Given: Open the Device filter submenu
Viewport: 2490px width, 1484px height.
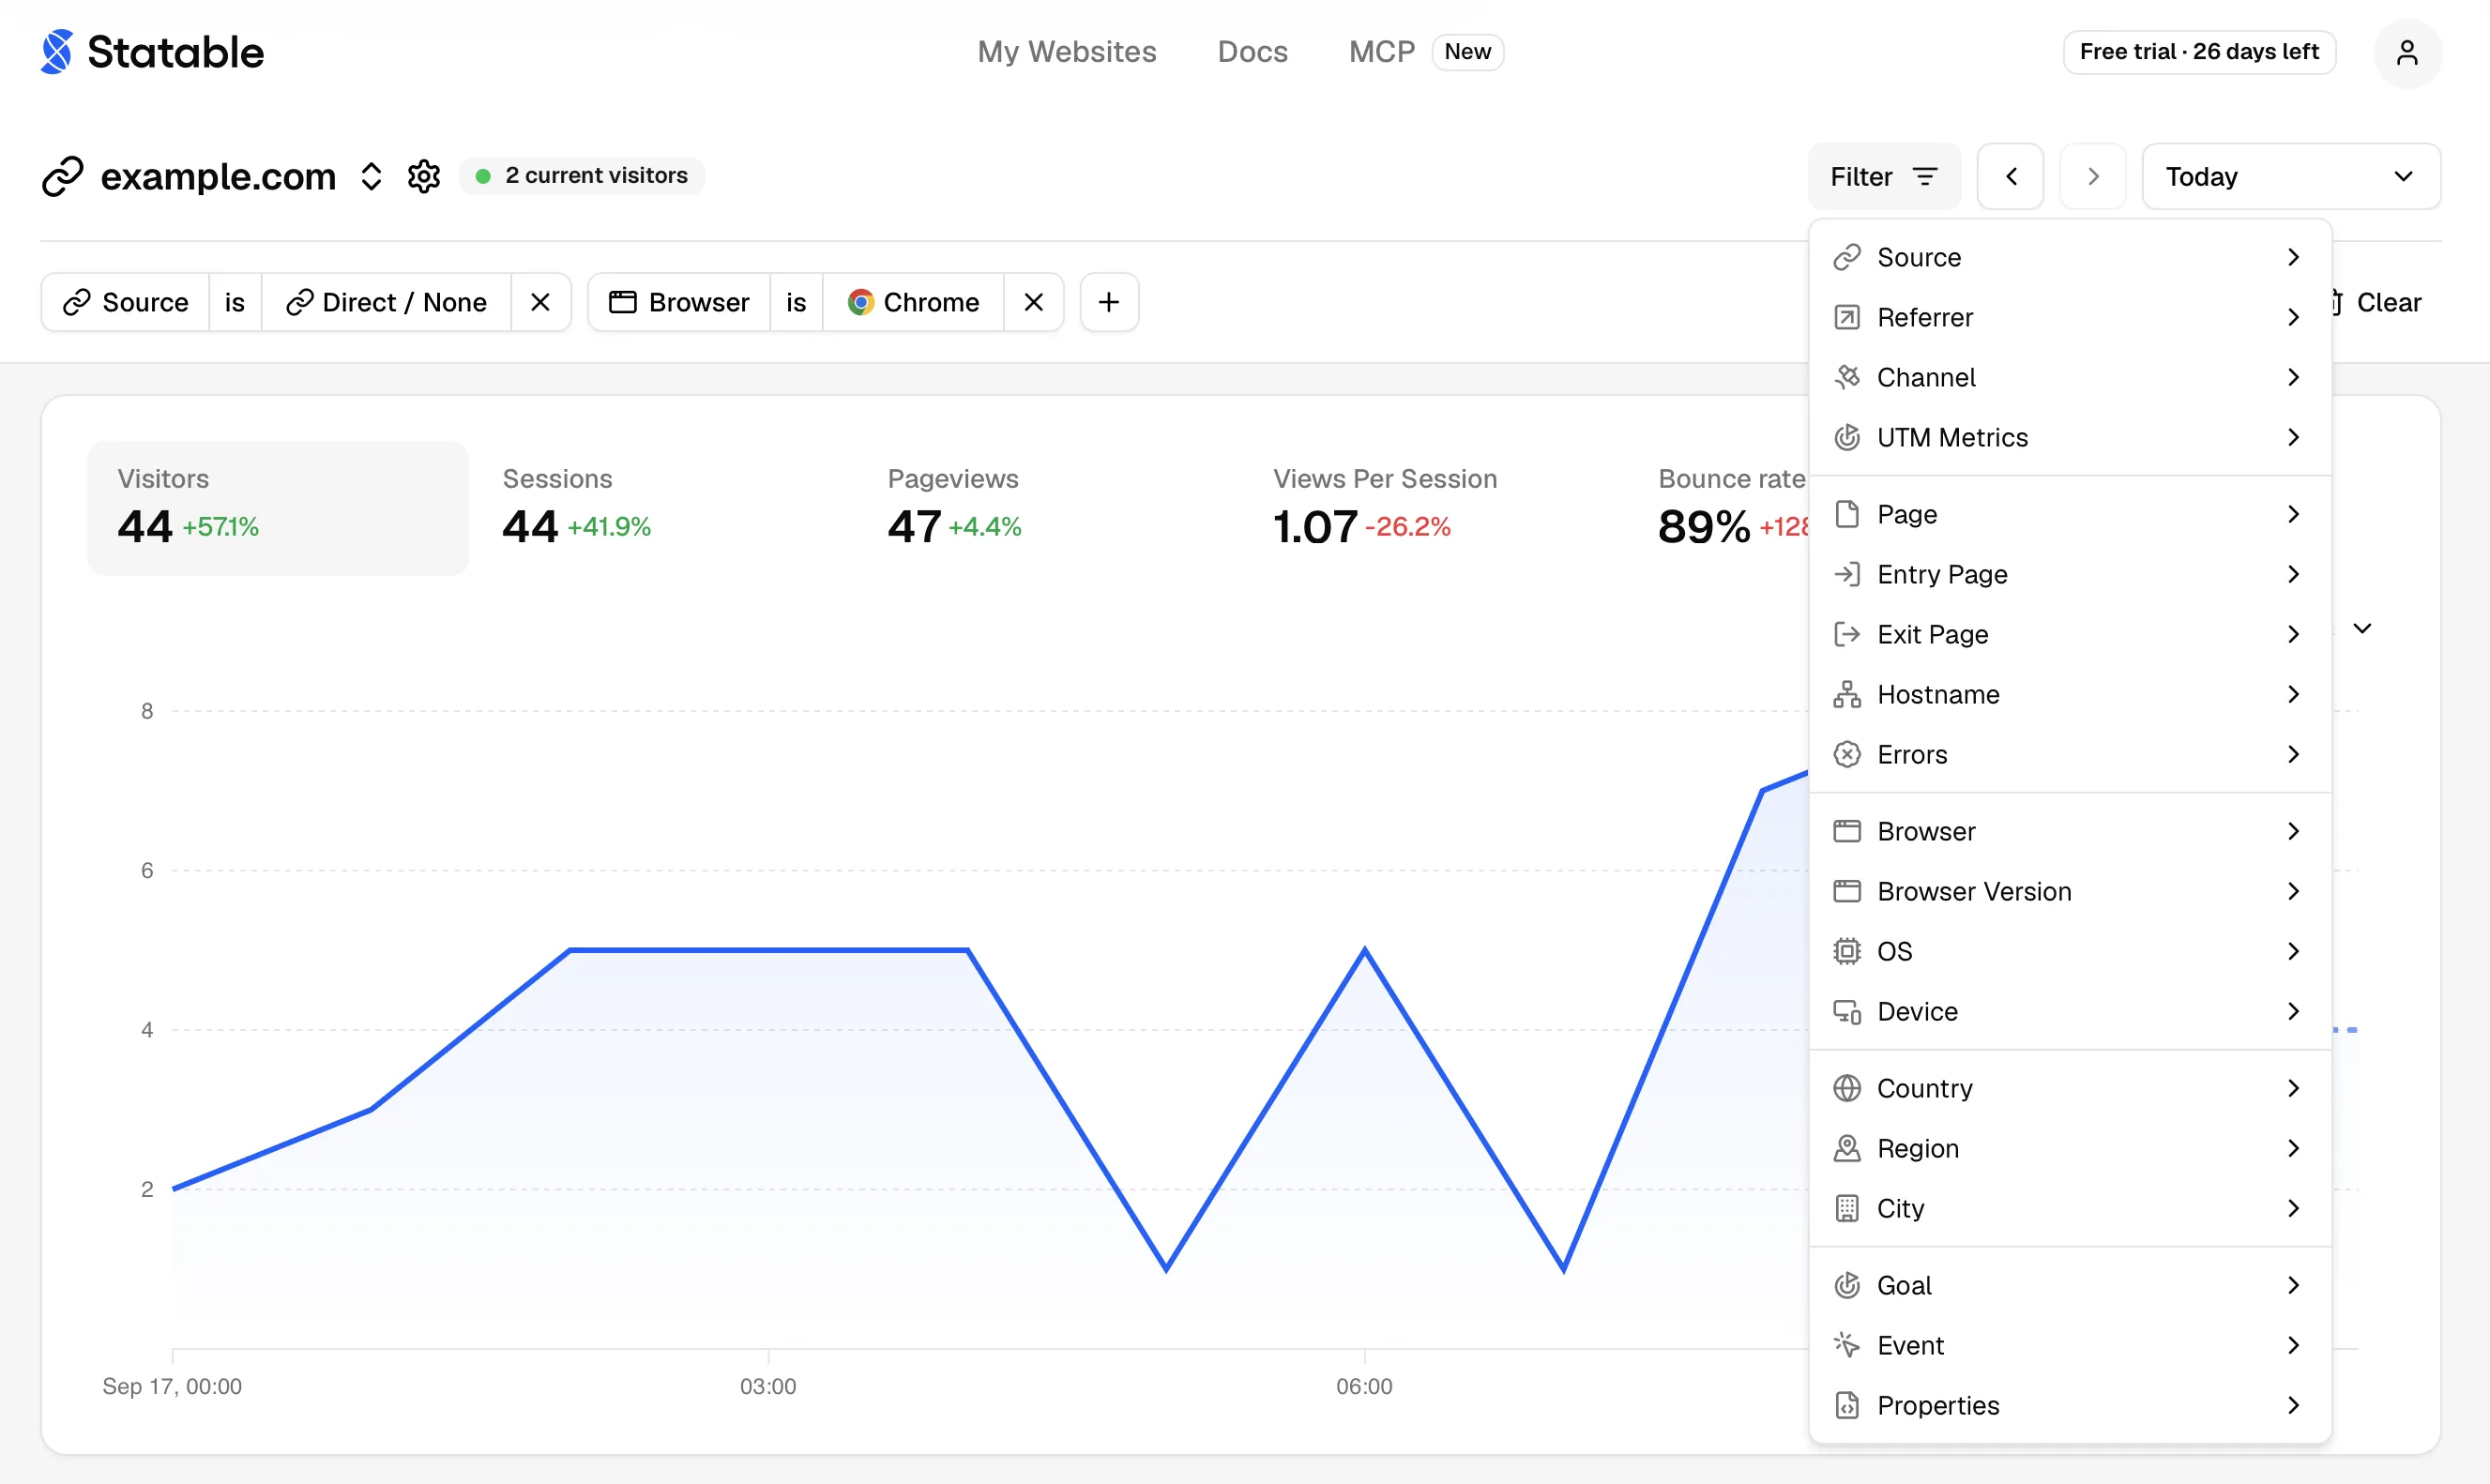Looking at the screenshot, I should [2069, 1012].
